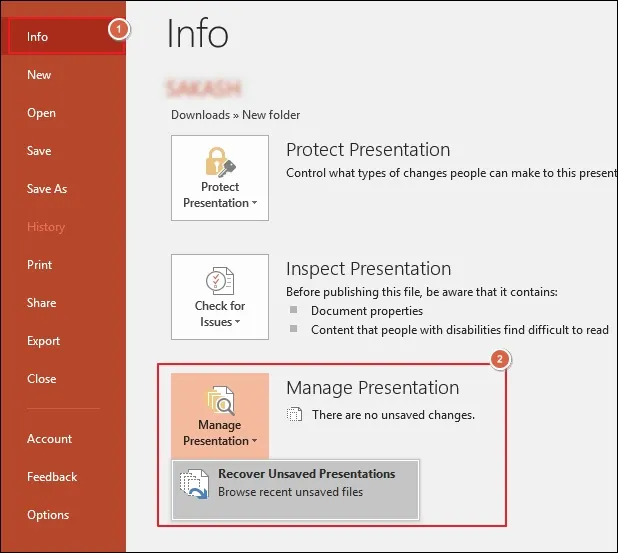Click 'Control what types of changes' description
The height and width of the screenshot is (553, 618).
[x=452, y=173]
